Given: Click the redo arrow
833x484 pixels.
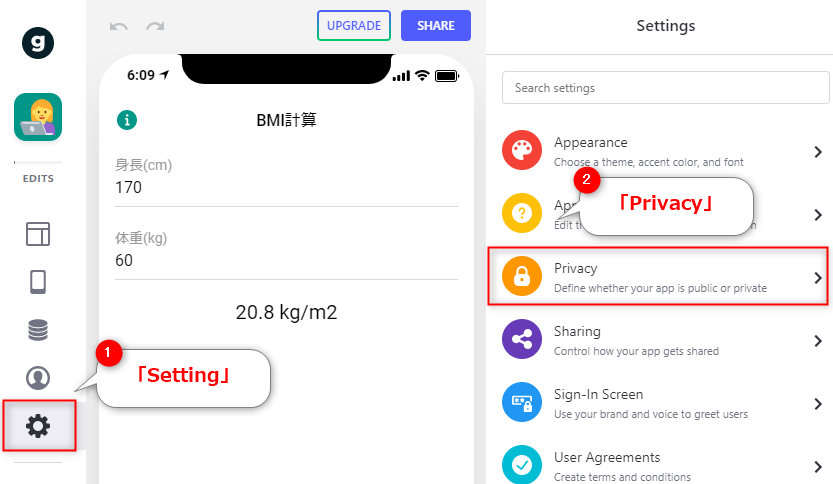Looking at the screenshot, I should pos(155,26).
